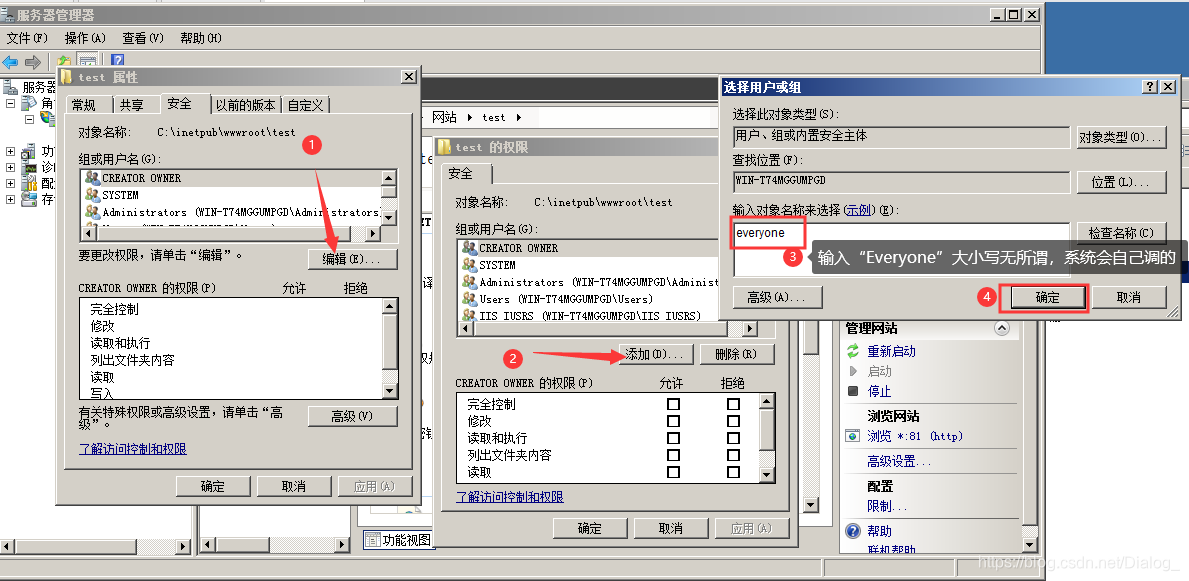Image resolution: width=1189 pixels, height=581 pixels.
Task: Click 取消 in the 选择用户或组 dialog
Action: (x=1129, y=298)
